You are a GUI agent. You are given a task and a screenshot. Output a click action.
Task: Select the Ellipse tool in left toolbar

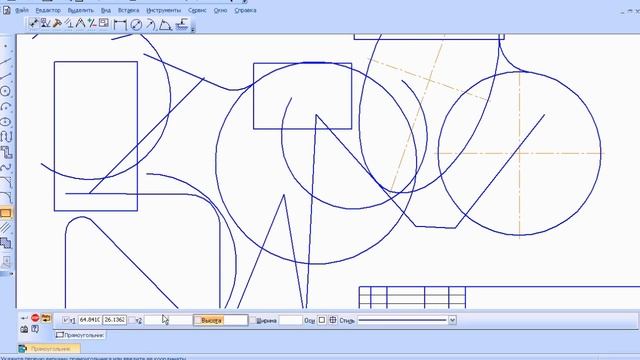pyautogui.click(x=6, y=122)
